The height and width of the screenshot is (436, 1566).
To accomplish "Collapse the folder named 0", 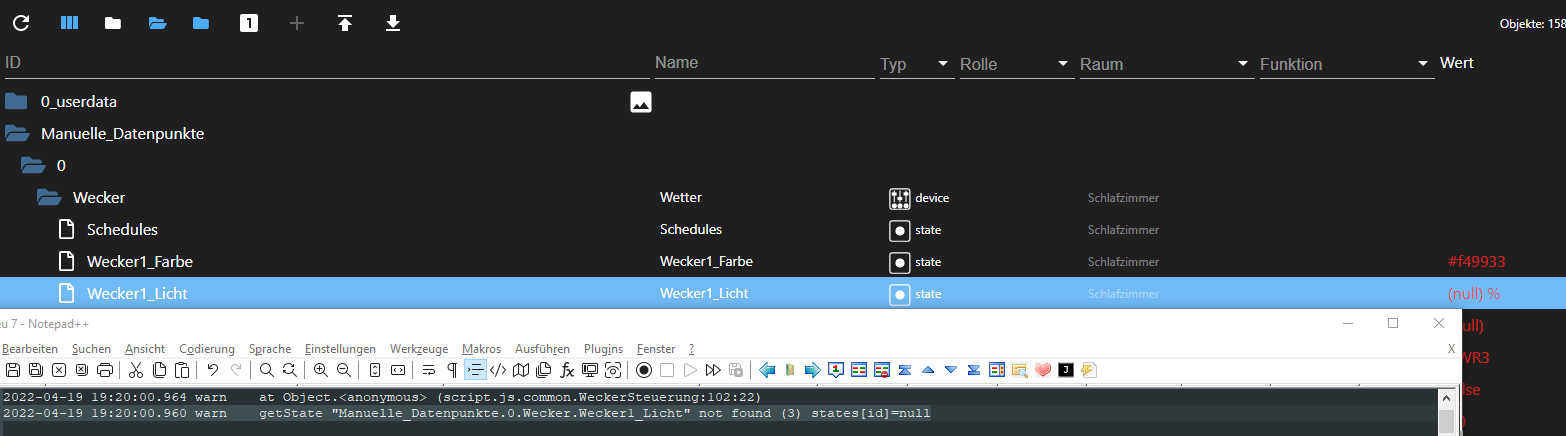I will pyautogui.click(x=33, y=165).
